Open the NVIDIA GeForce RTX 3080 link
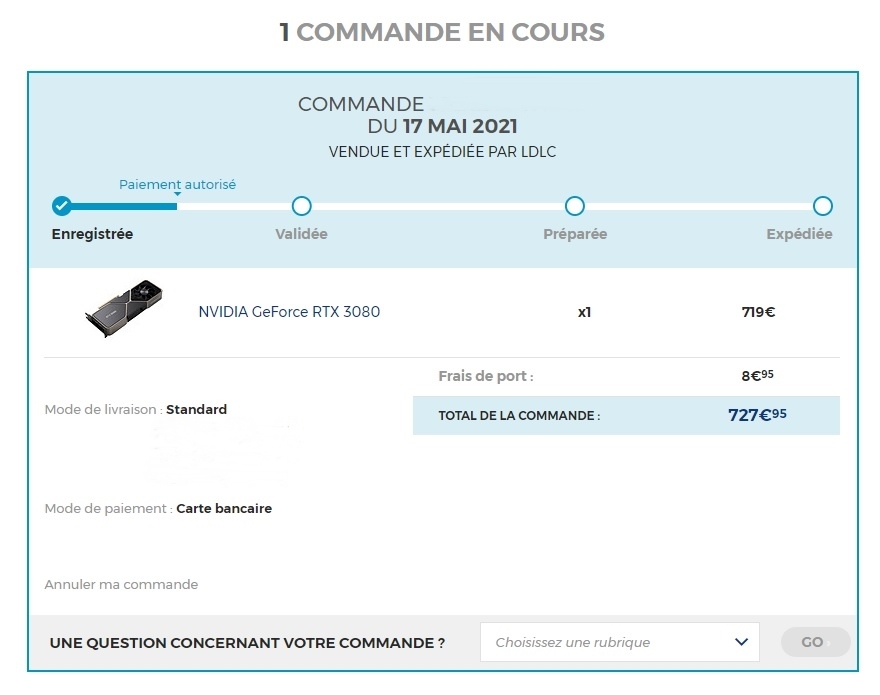880x695 pixels. 289,312
